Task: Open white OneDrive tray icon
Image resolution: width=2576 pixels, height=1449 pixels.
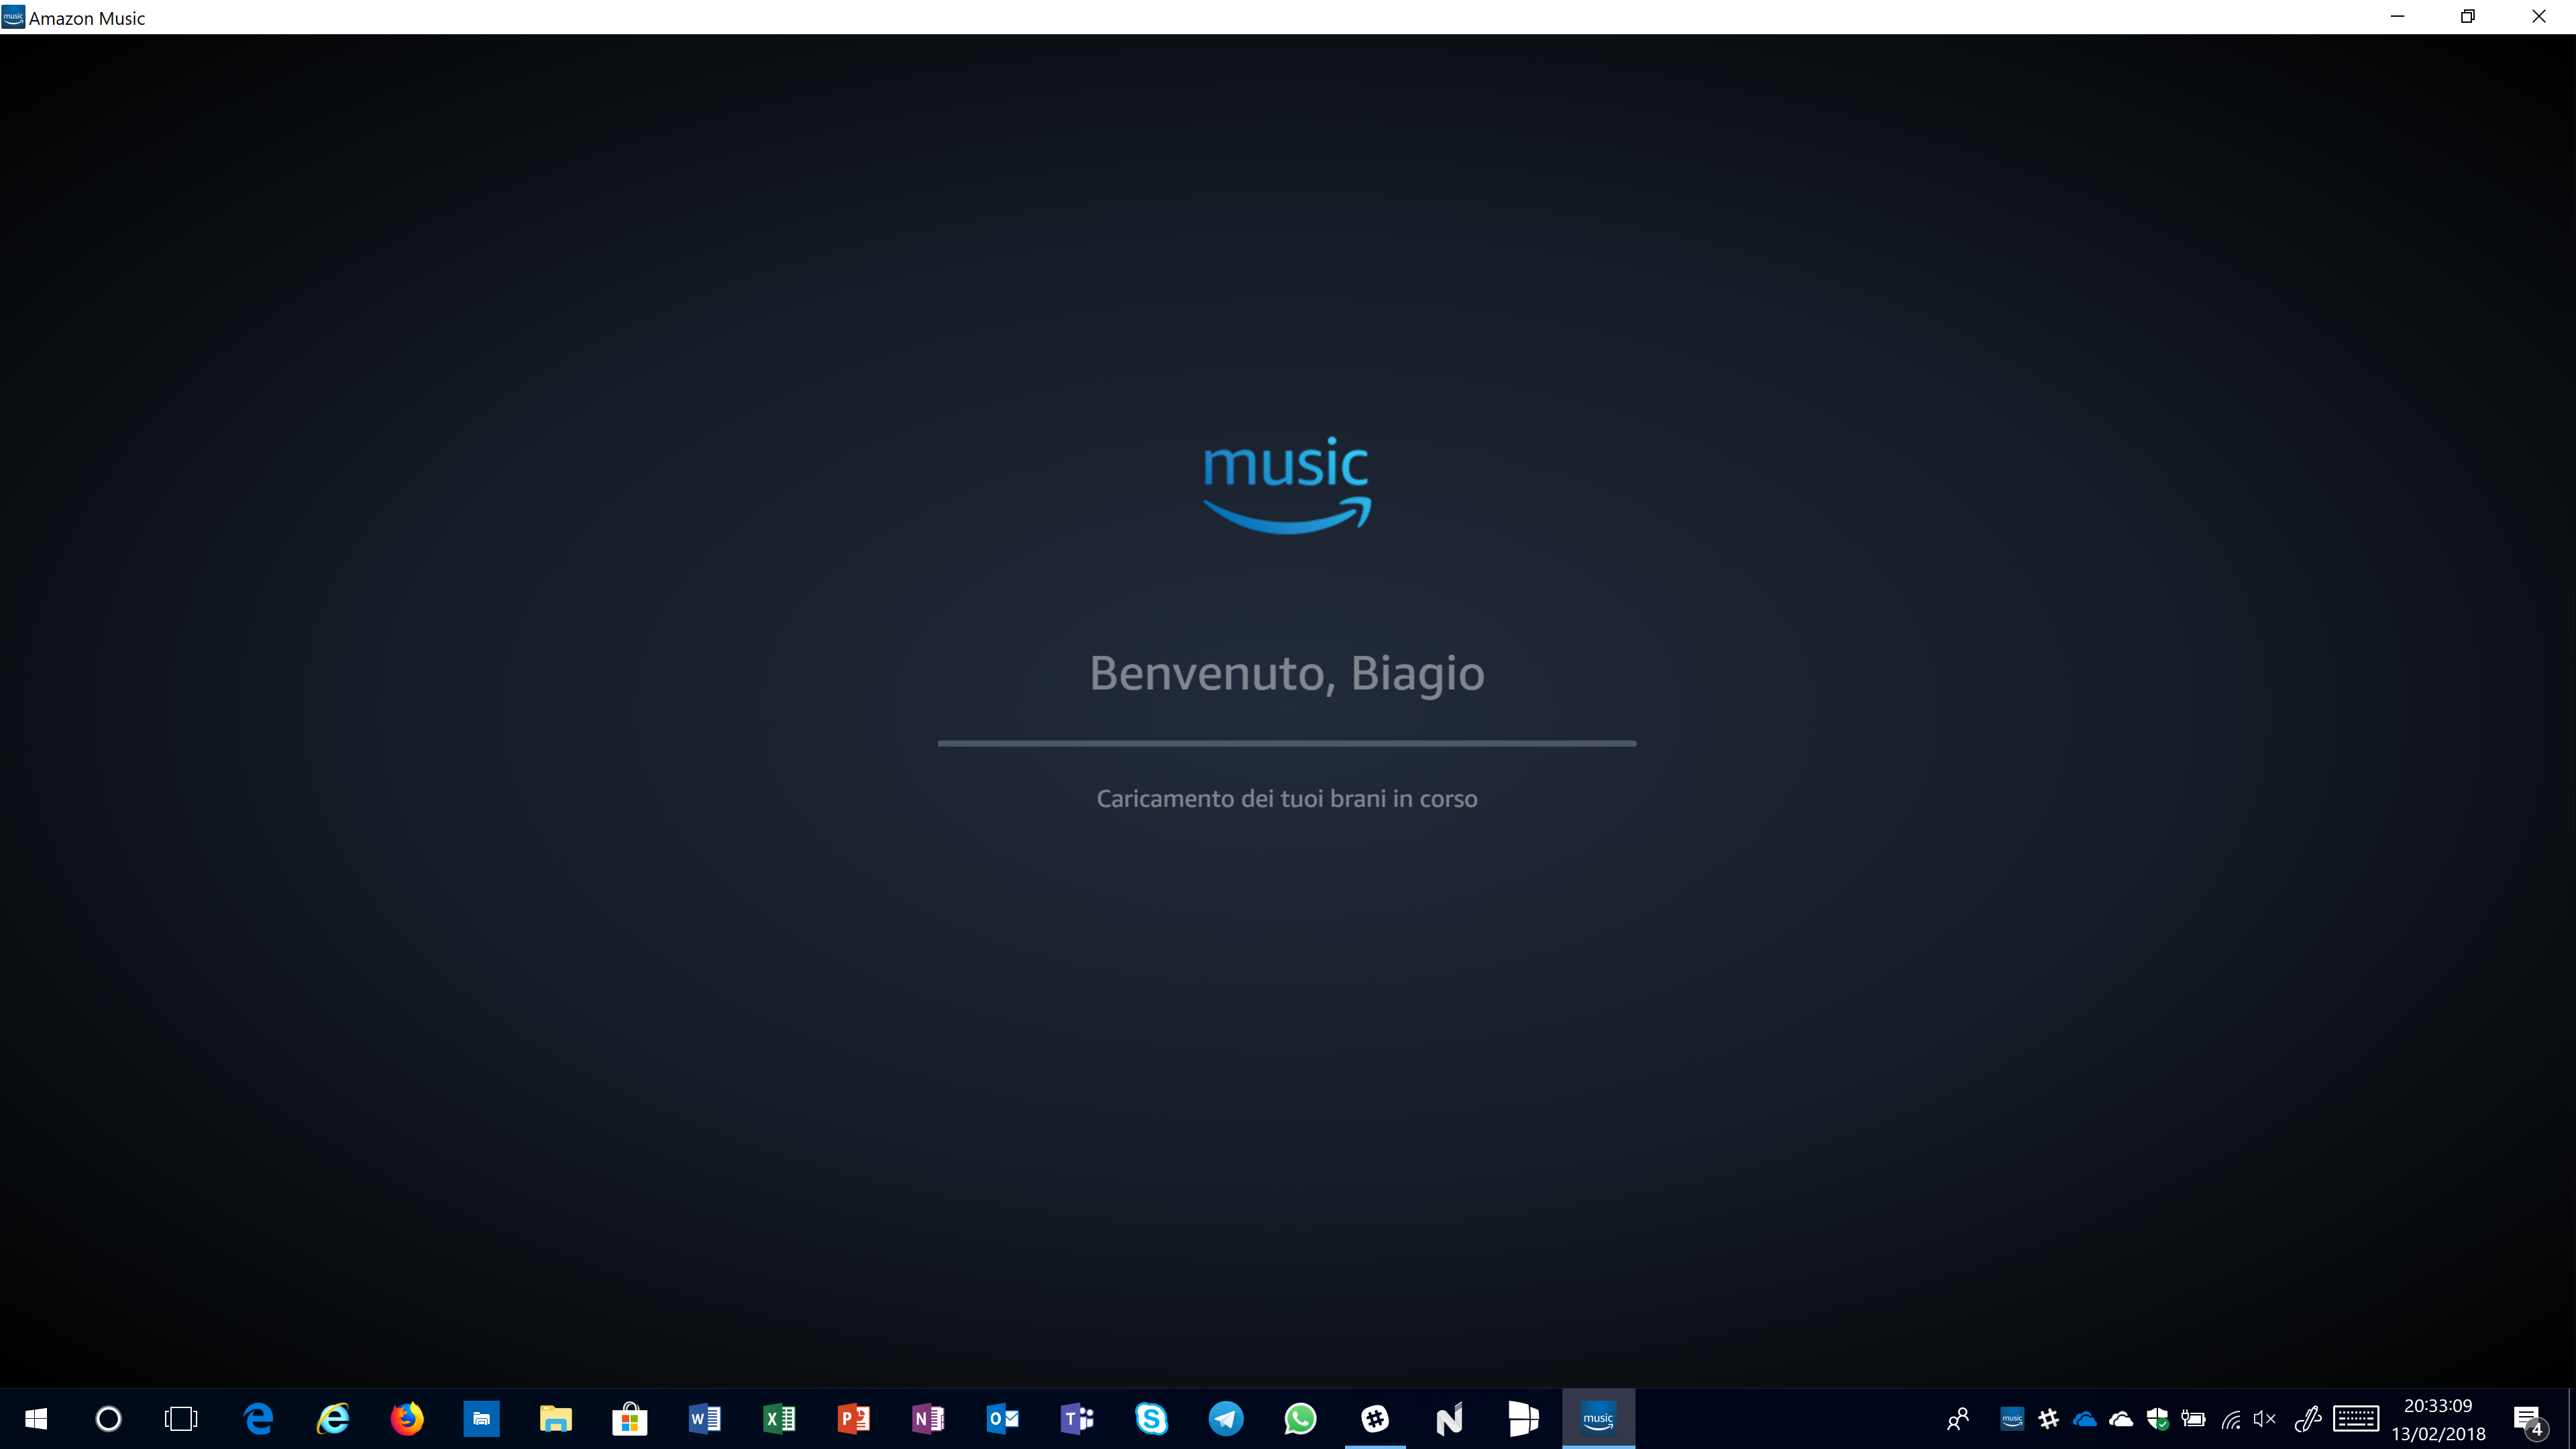Action: (2121, 1418)
